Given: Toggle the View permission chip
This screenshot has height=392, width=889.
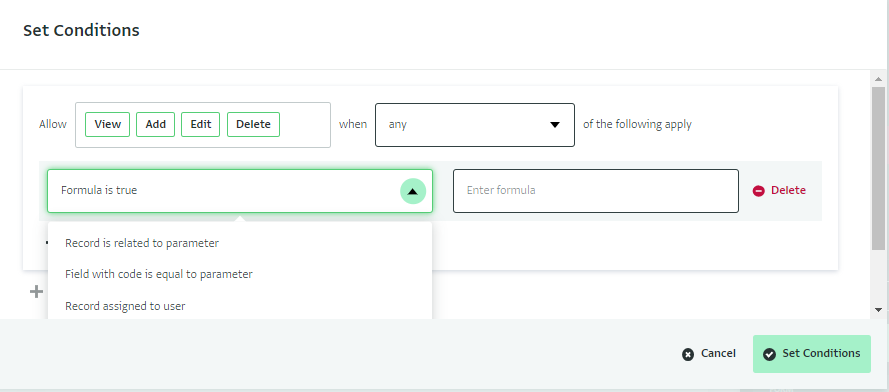Looking at the screenshot, I should point(108,124).
